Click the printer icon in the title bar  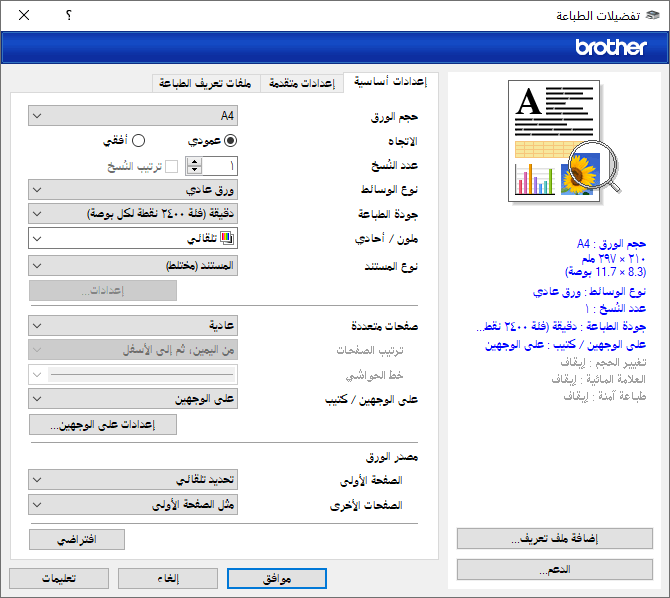[653, 16]
